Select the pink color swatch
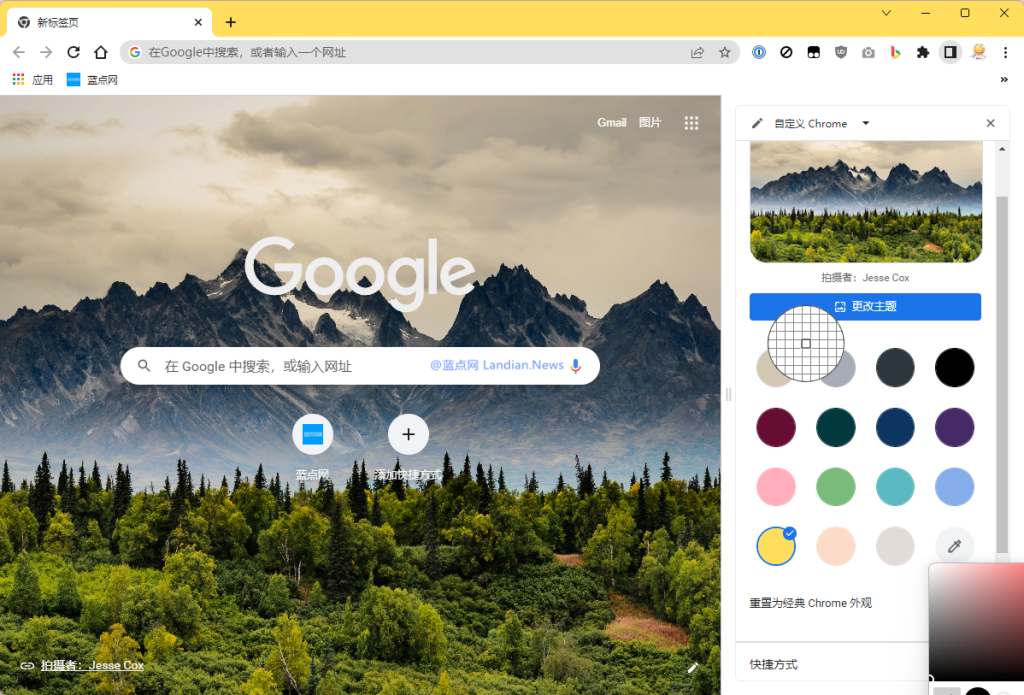 point(776,487)
